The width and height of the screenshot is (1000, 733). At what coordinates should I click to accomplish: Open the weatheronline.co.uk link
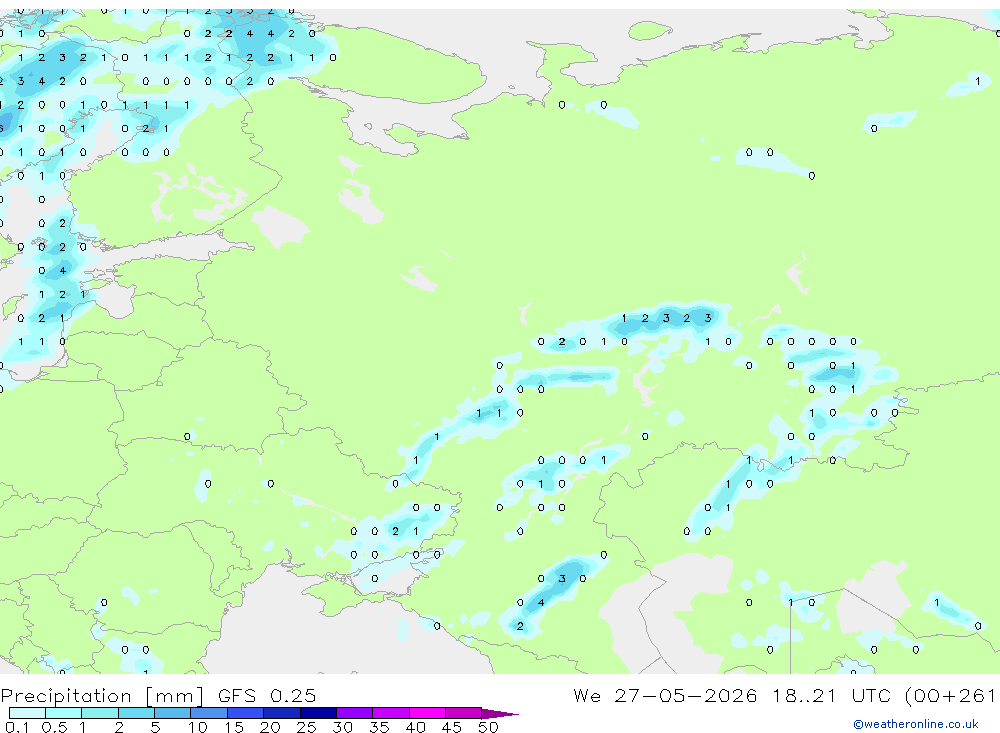(x=916, y=724)
